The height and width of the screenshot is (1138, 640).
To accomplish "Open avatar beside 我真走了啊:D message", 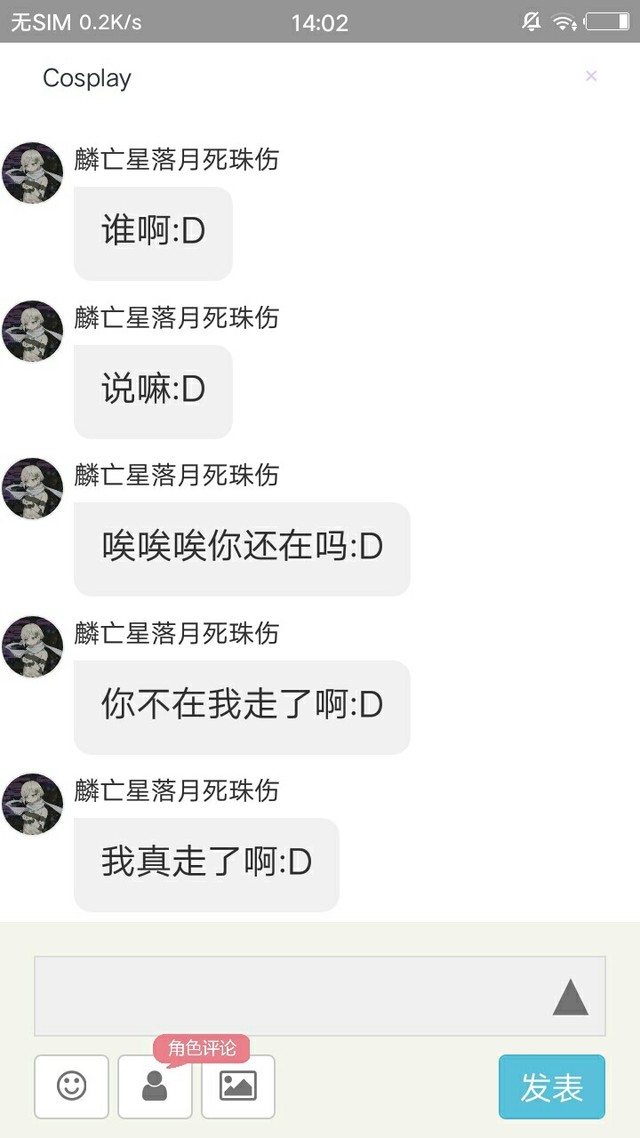I will (32, 804).
